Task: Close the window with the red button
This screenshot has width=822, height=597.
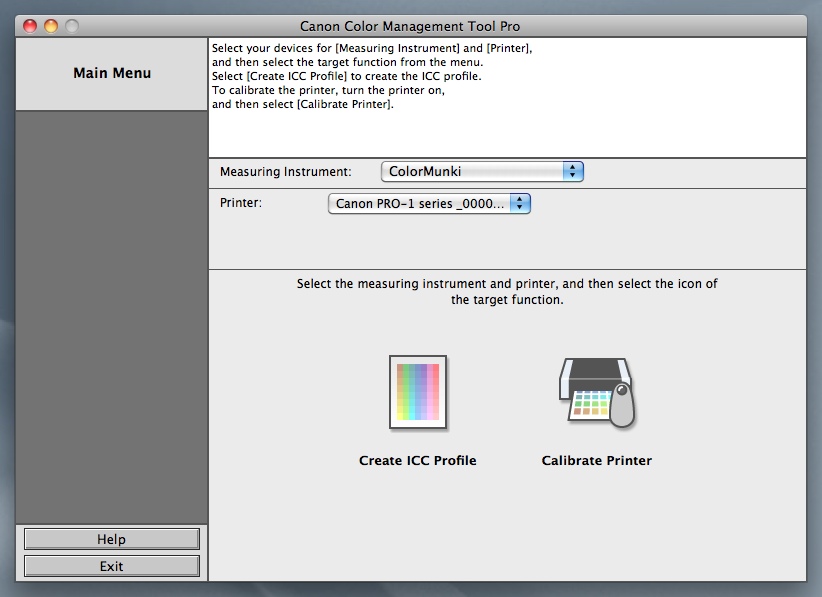Action: click(30, 26)
